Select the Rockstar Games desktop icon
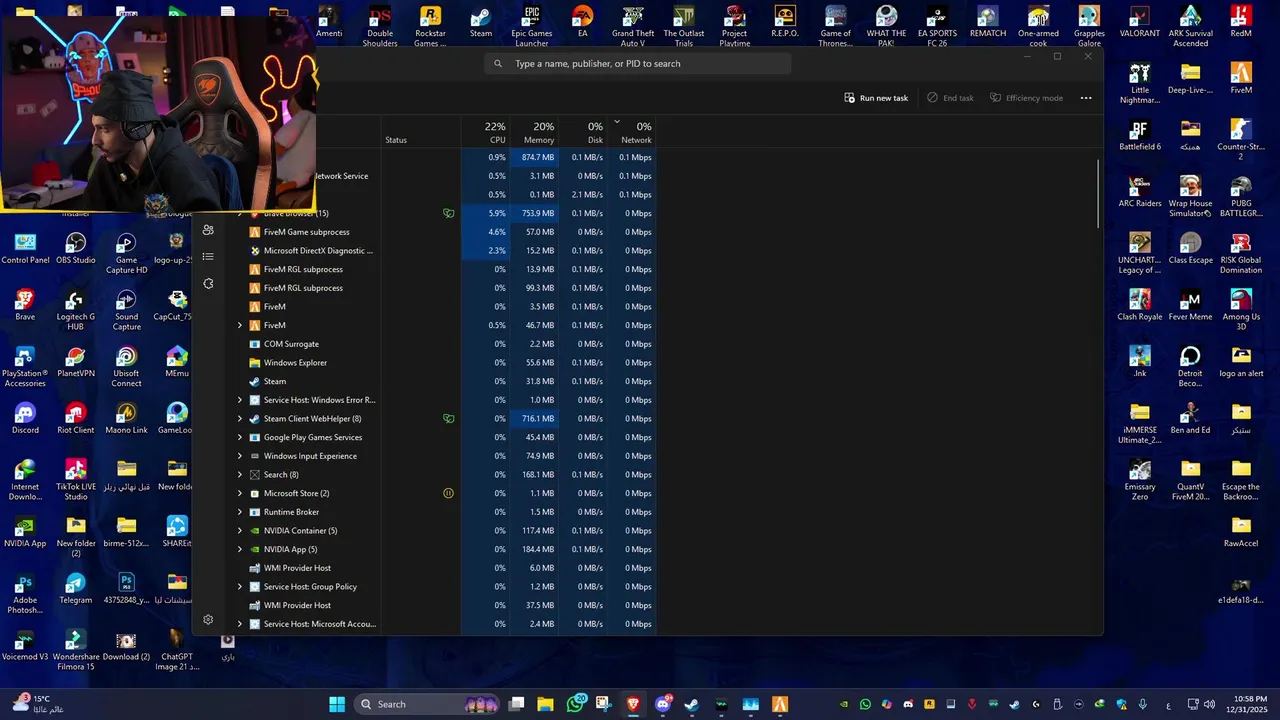Screen dimensions: 1280x720 [430, 26]
